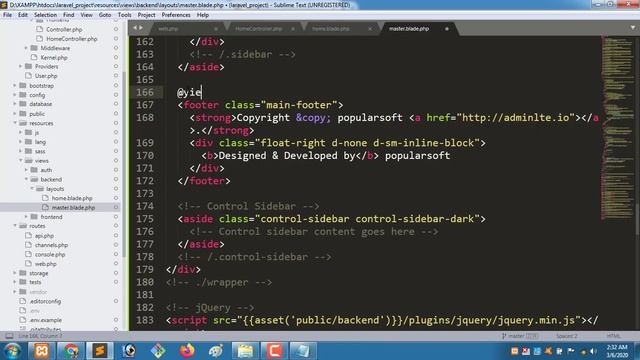
Task: Open the Goto menu
Action: point(105,15)
